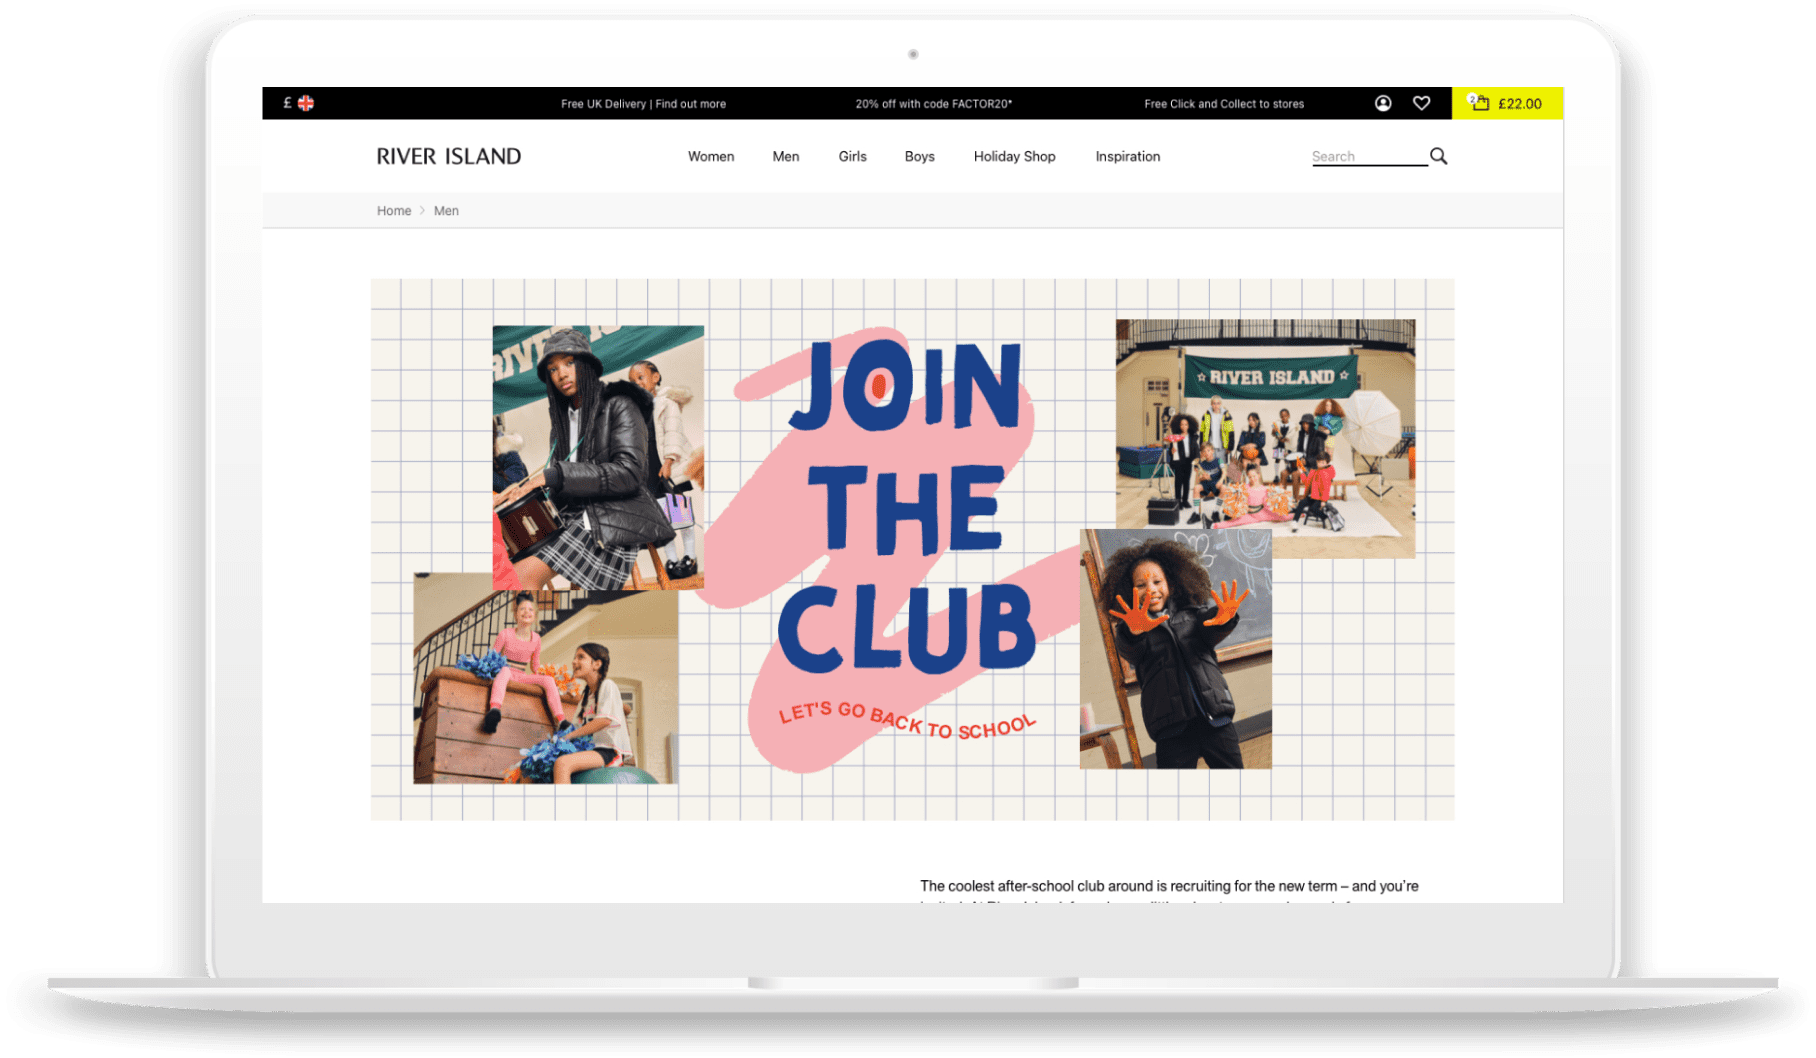
Task: Open the Girls menu
Action: pos(852,156)
